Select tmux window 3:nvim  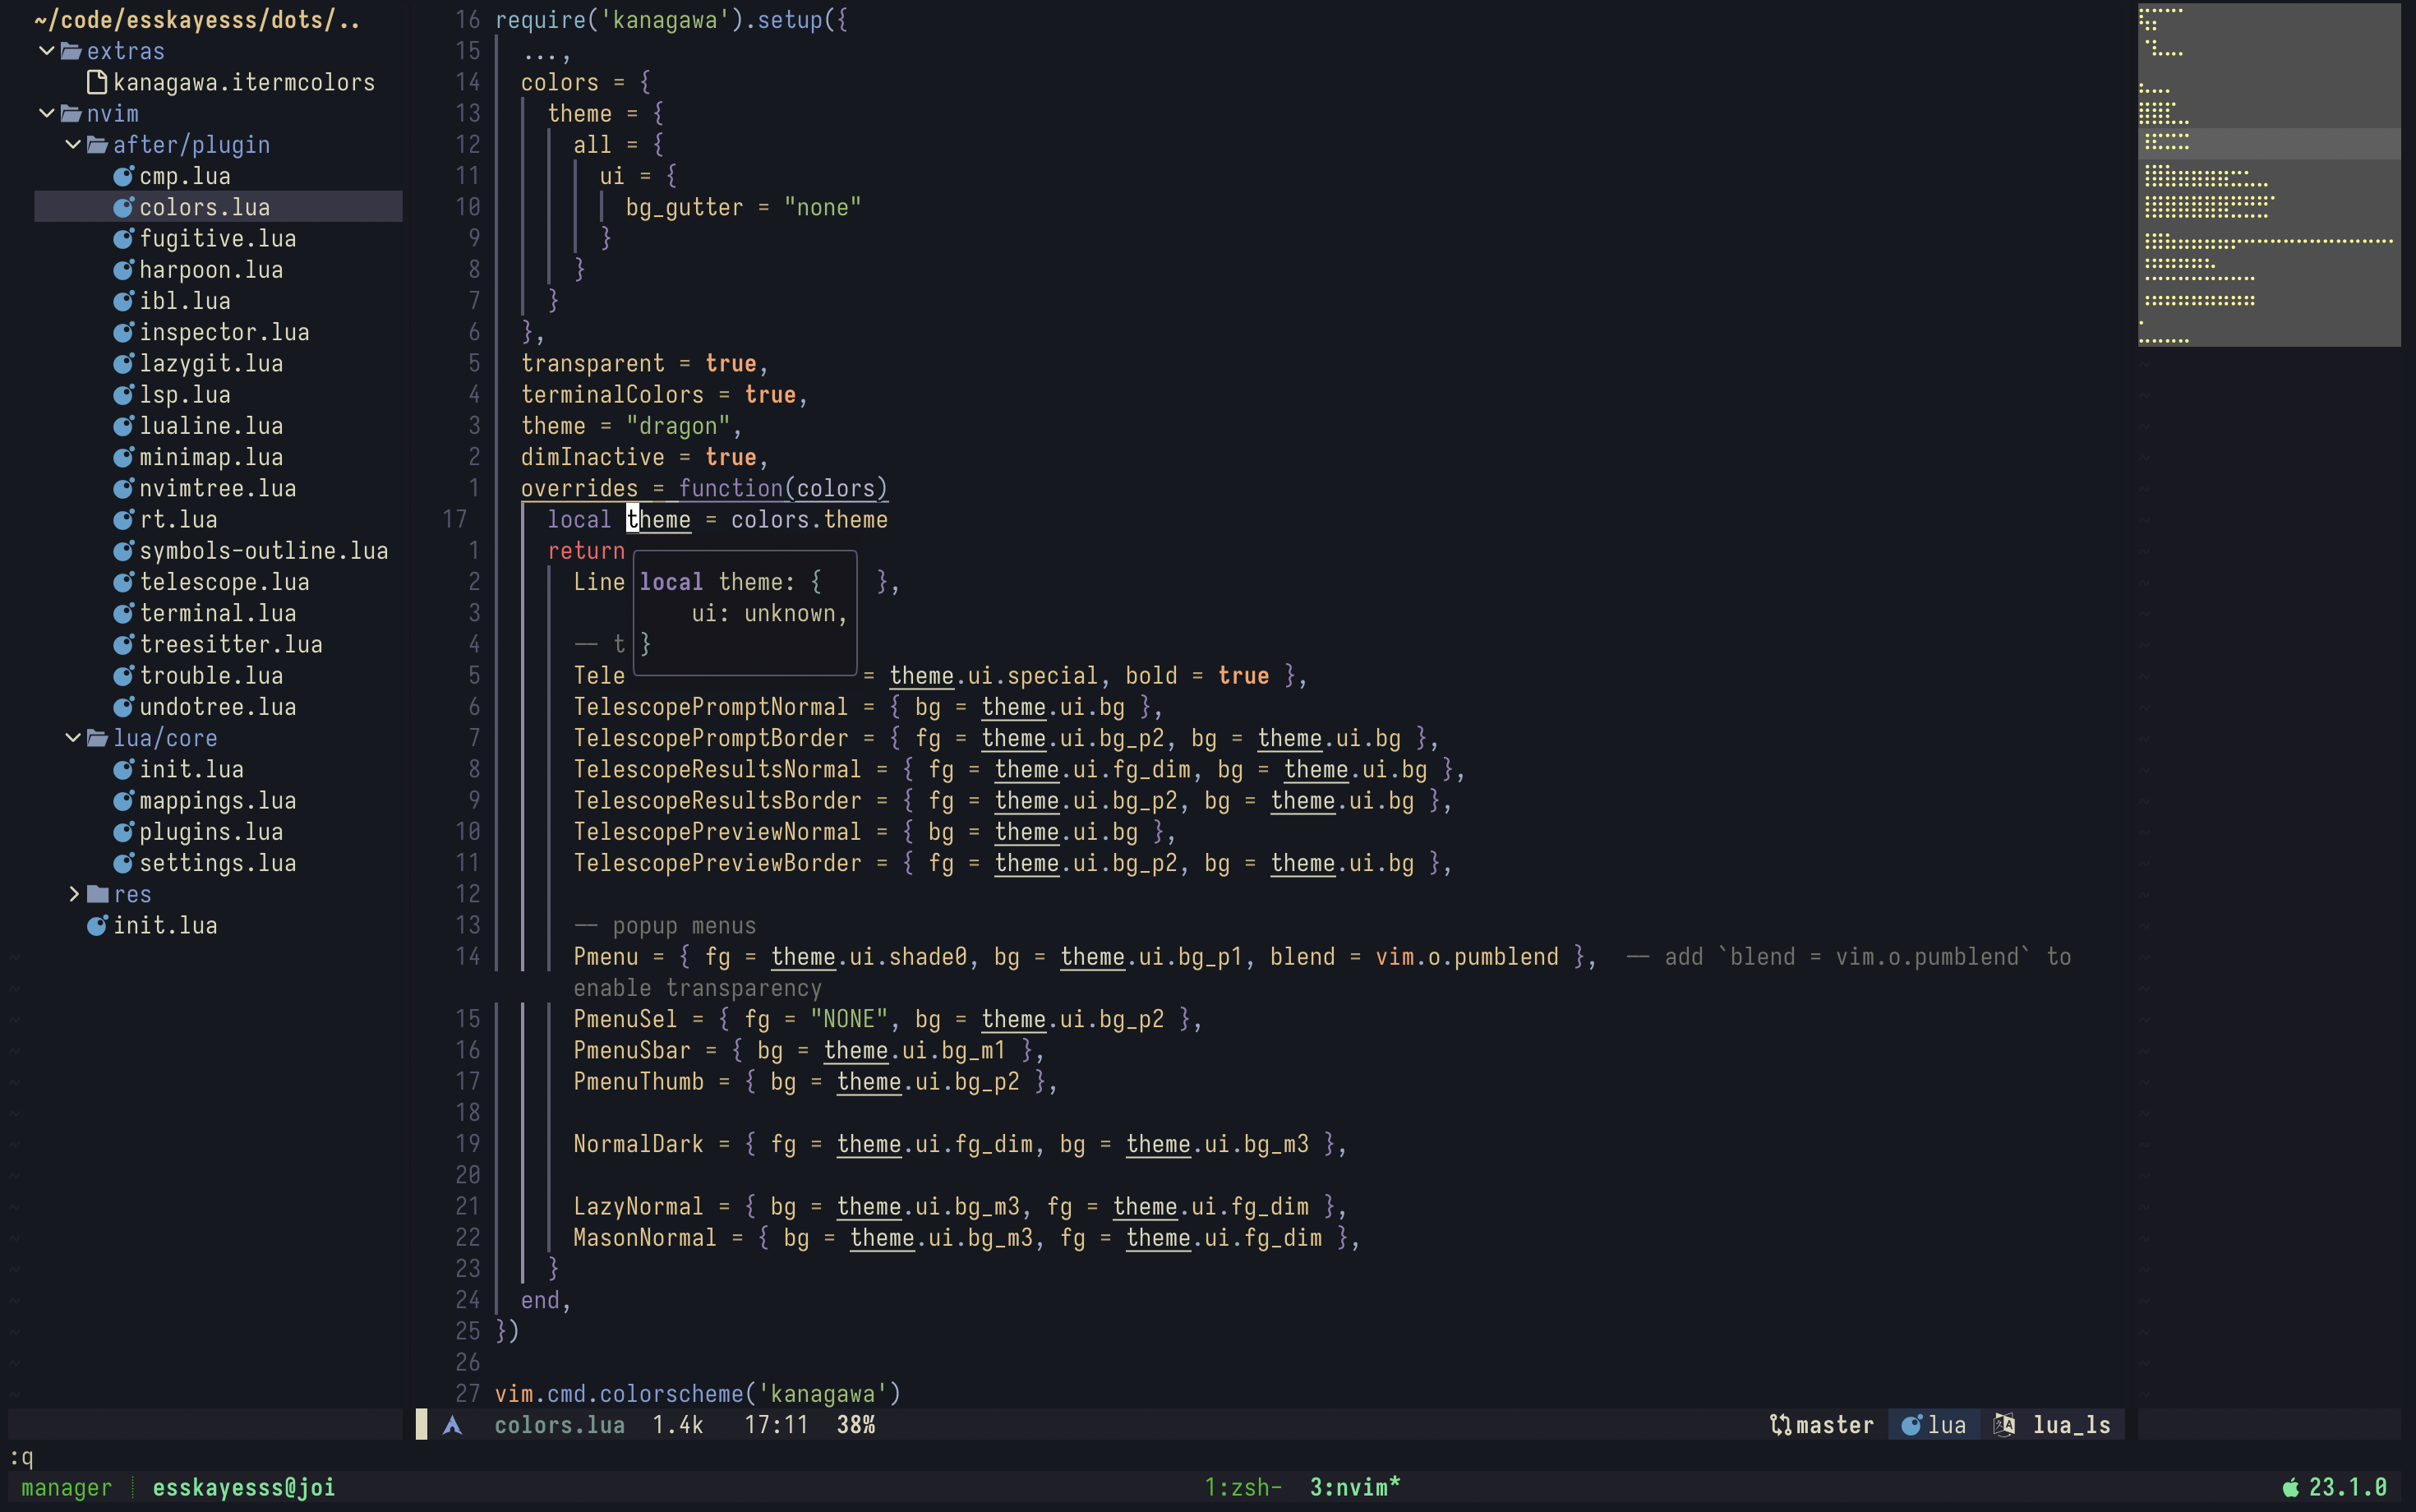(1355, 1488)
